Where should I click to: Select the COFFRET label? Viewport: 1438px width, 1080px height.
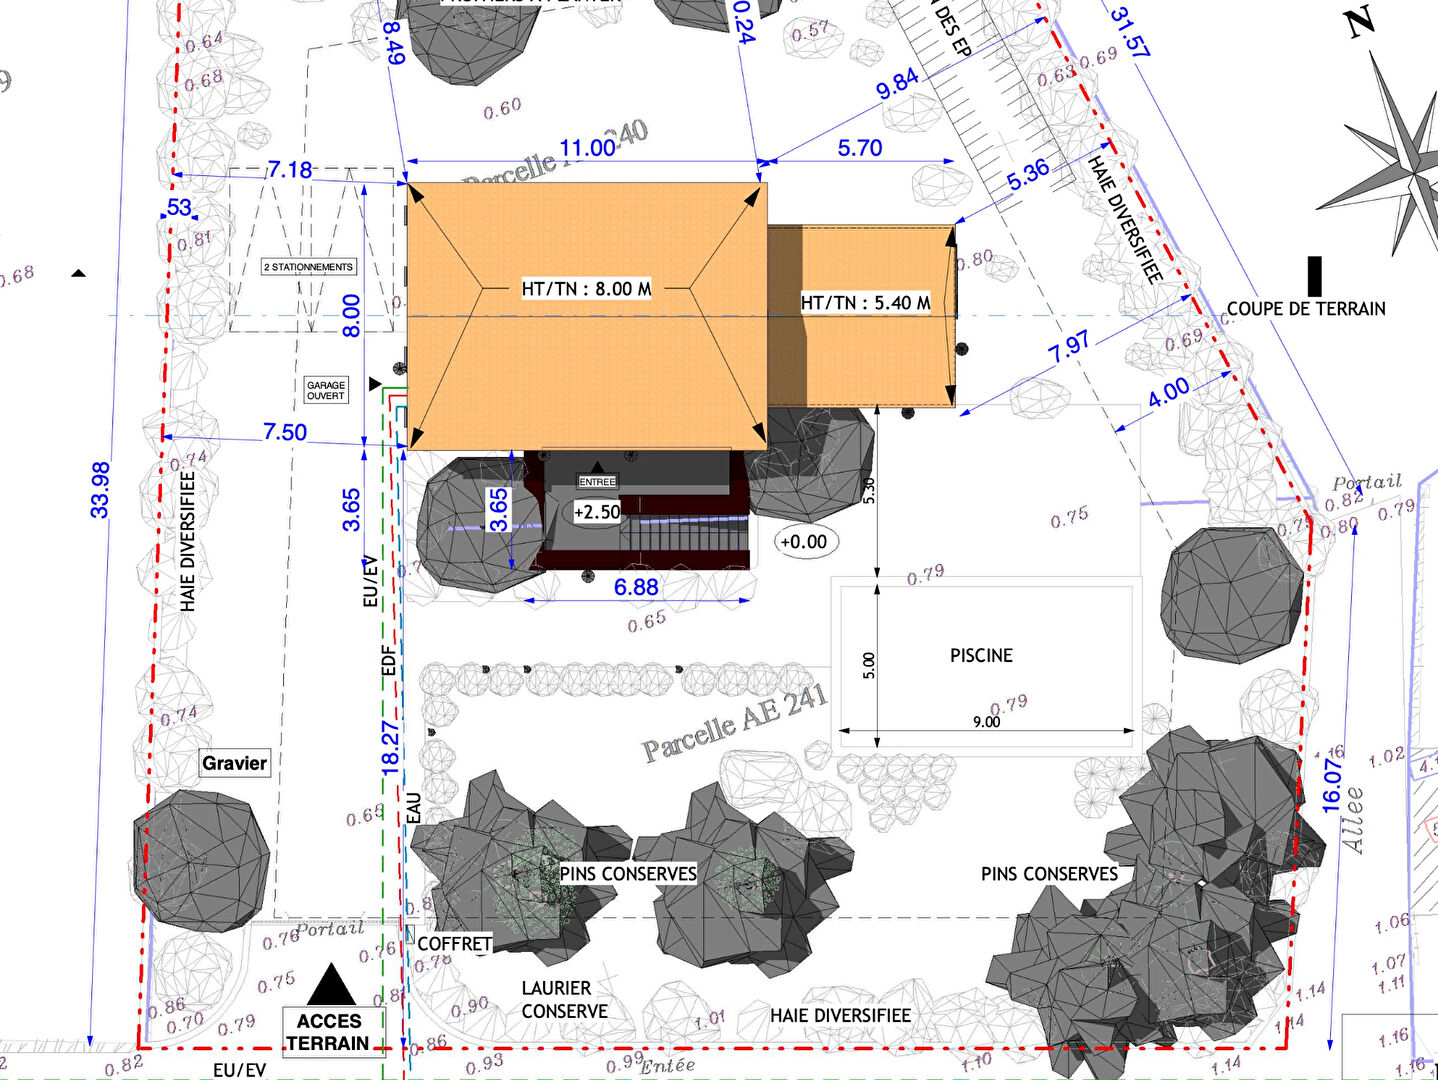click(454, 943)
